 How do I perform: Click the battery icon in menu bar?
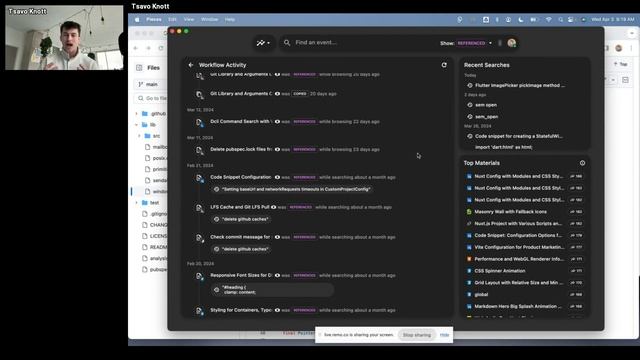[533, 20]
